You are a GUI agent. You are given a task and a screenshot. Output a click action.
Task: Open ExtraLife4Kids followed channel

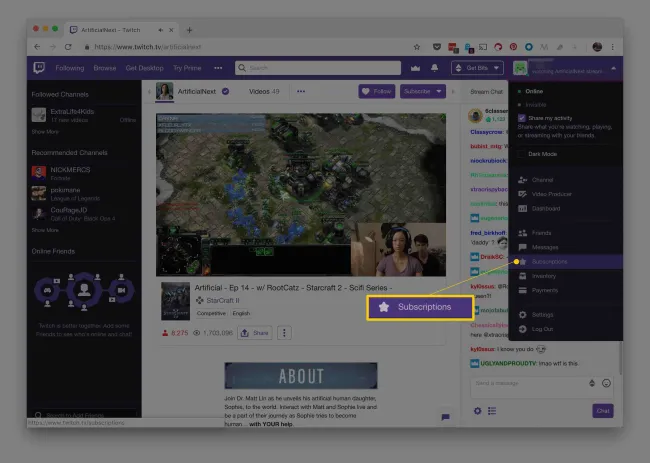click(84, 115)
